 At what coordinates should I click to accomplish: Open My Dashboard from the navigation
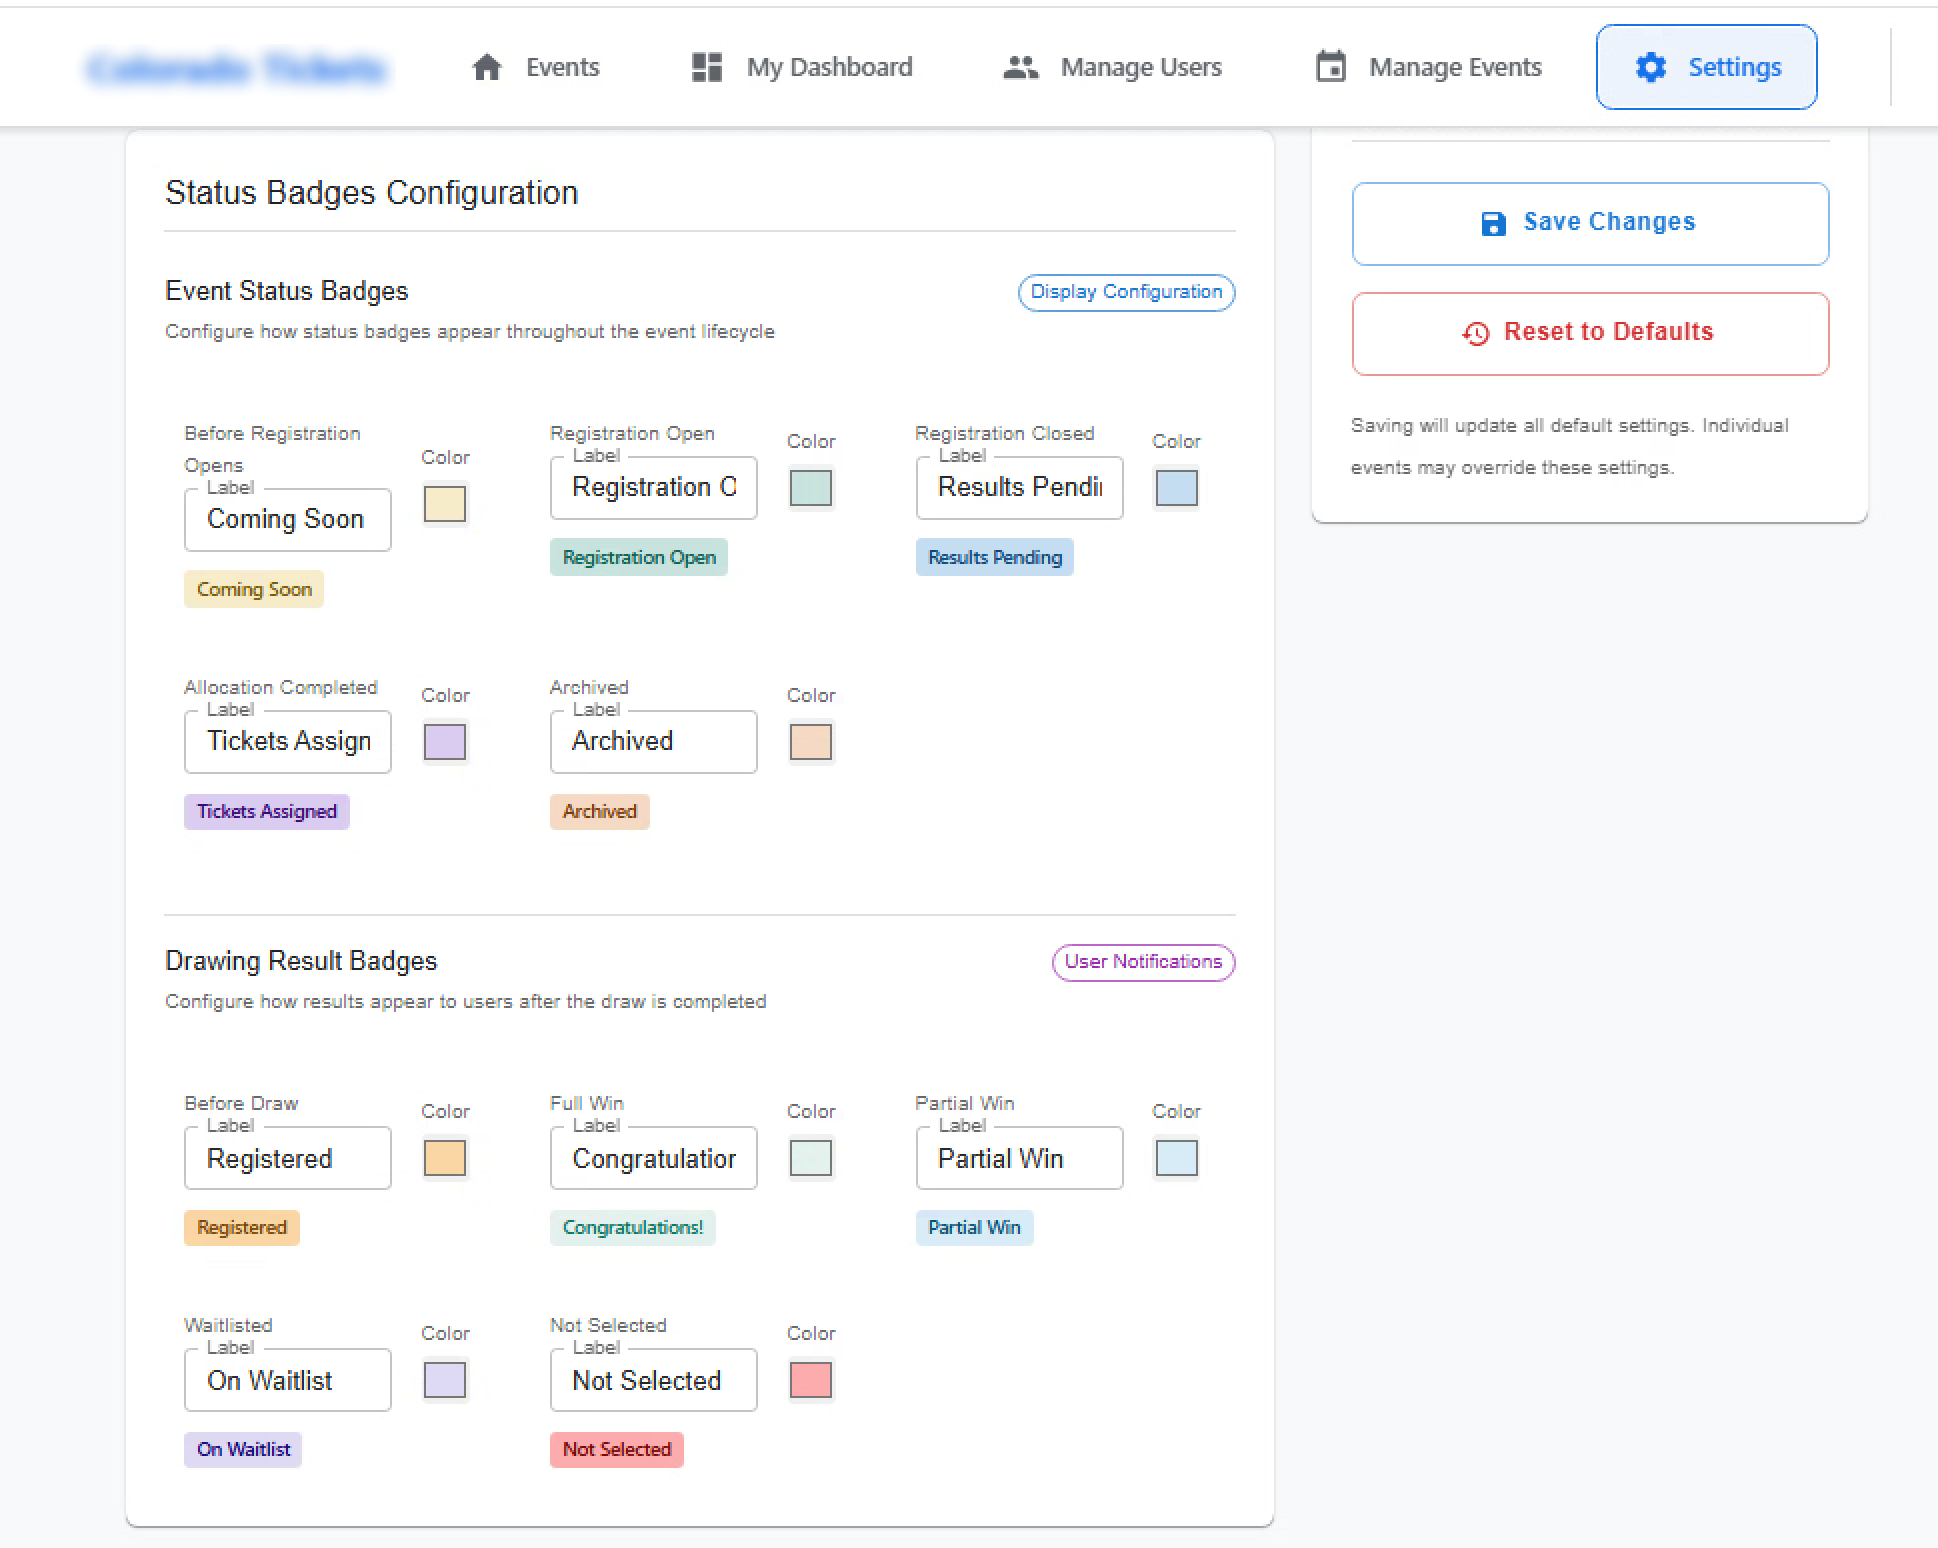[x=829, y=67]
